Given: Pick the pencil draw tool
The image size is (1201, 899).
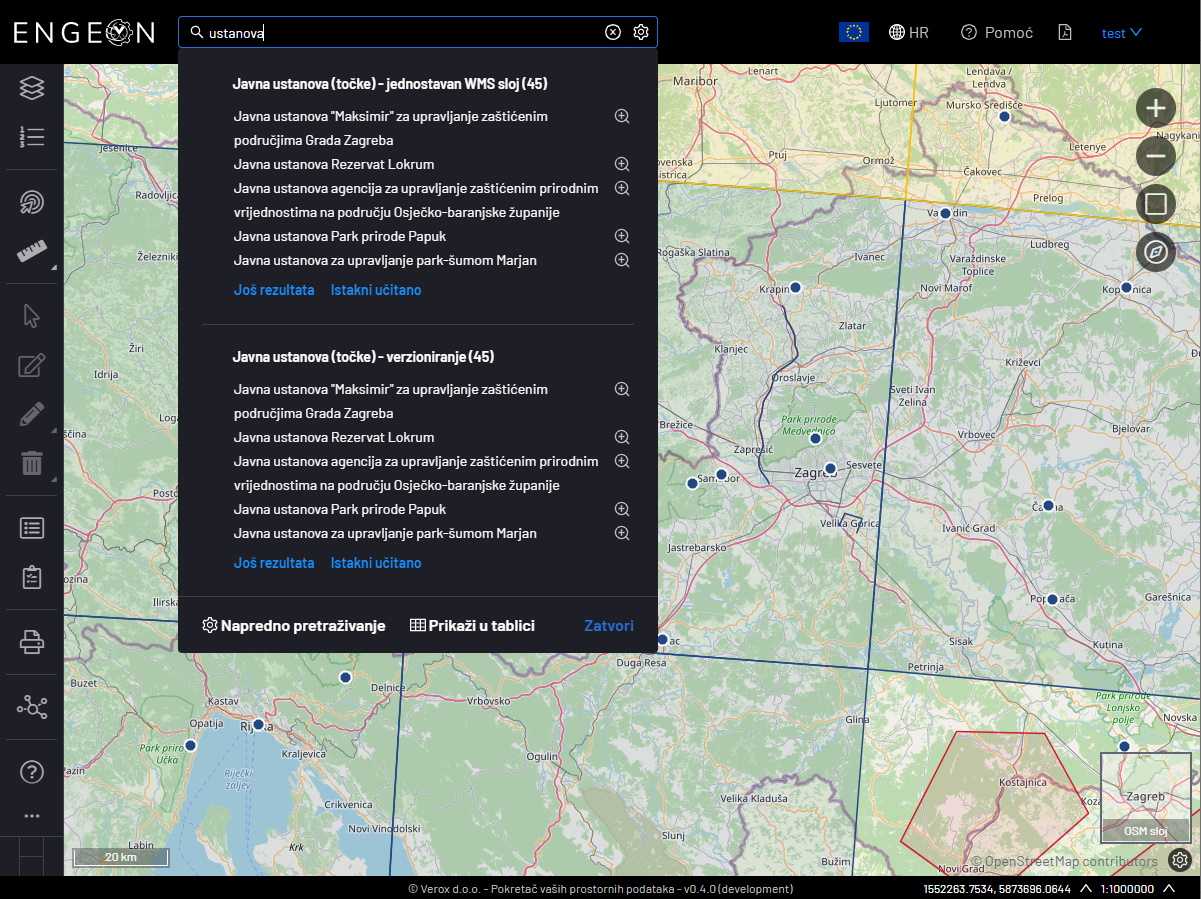Looking at the screenshot, I should click(32, 414).
